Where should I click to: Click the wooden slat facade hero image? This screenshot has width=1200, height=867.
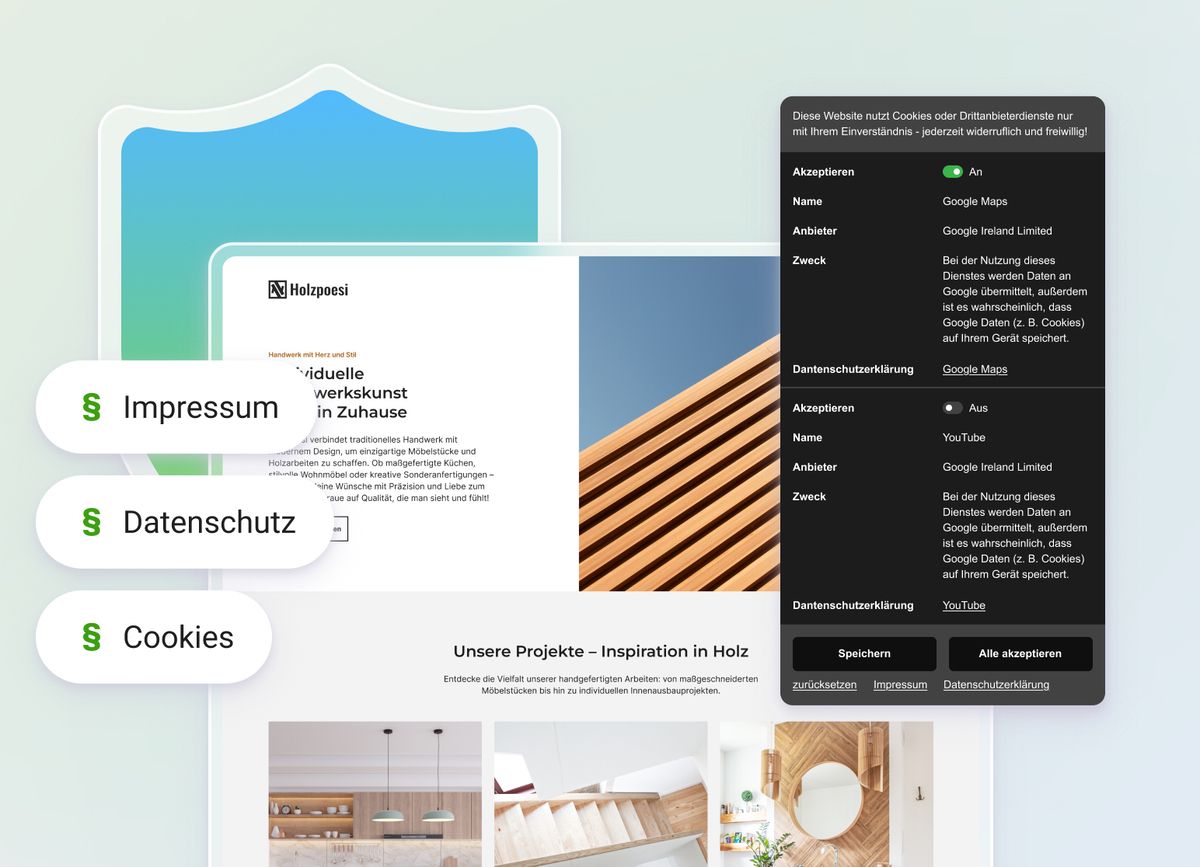tap(679, 424)
